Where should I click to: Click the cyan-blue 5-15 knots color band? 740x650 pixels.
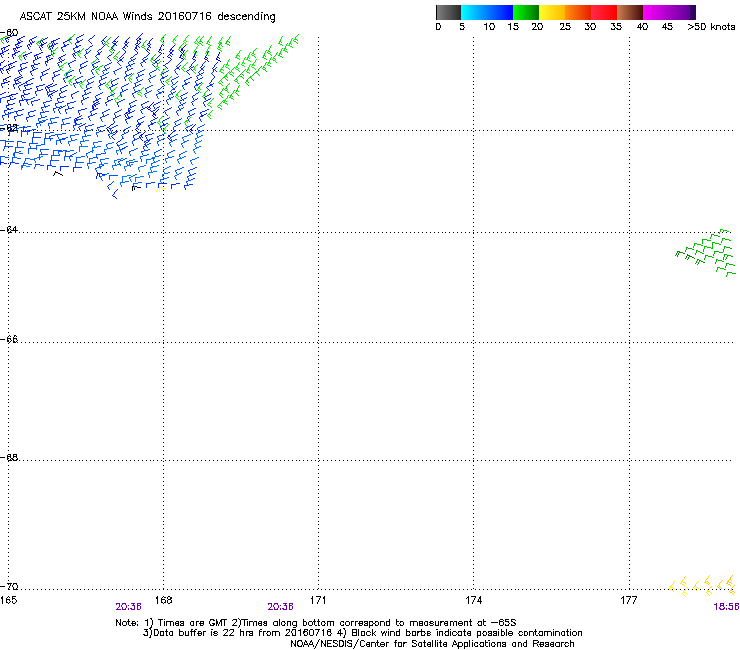click(x=487, y=12)
